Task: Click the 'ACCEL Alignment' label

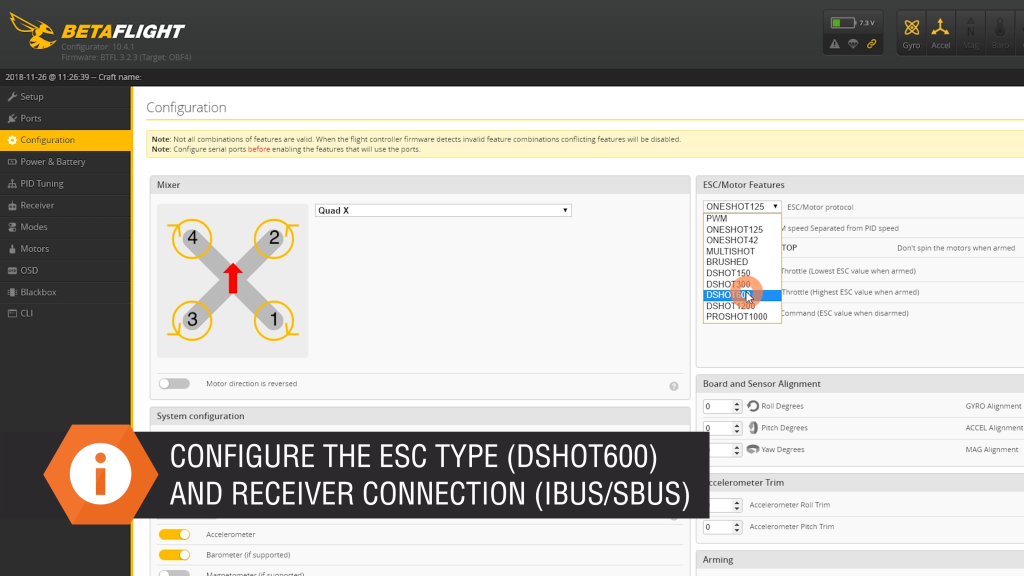Action: coord(994,428)
